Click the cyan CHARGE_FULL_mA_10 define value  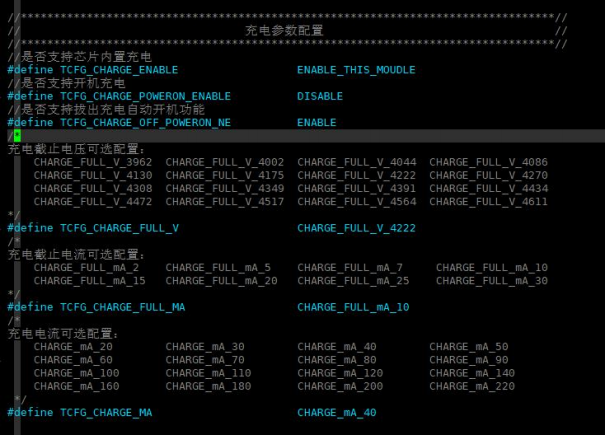[353, 307]
